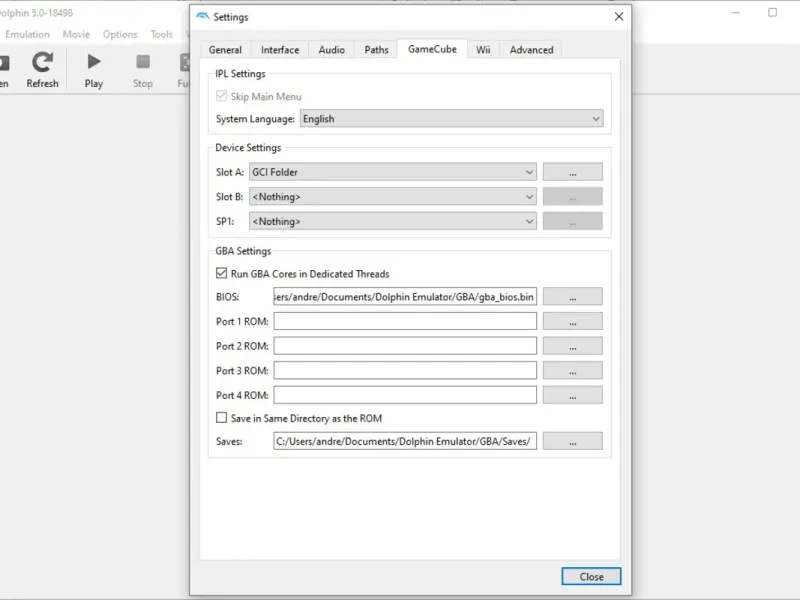
Task: Click the 'GBA Settings' group label
Action: pyautogui.click(x=243, y=251)
